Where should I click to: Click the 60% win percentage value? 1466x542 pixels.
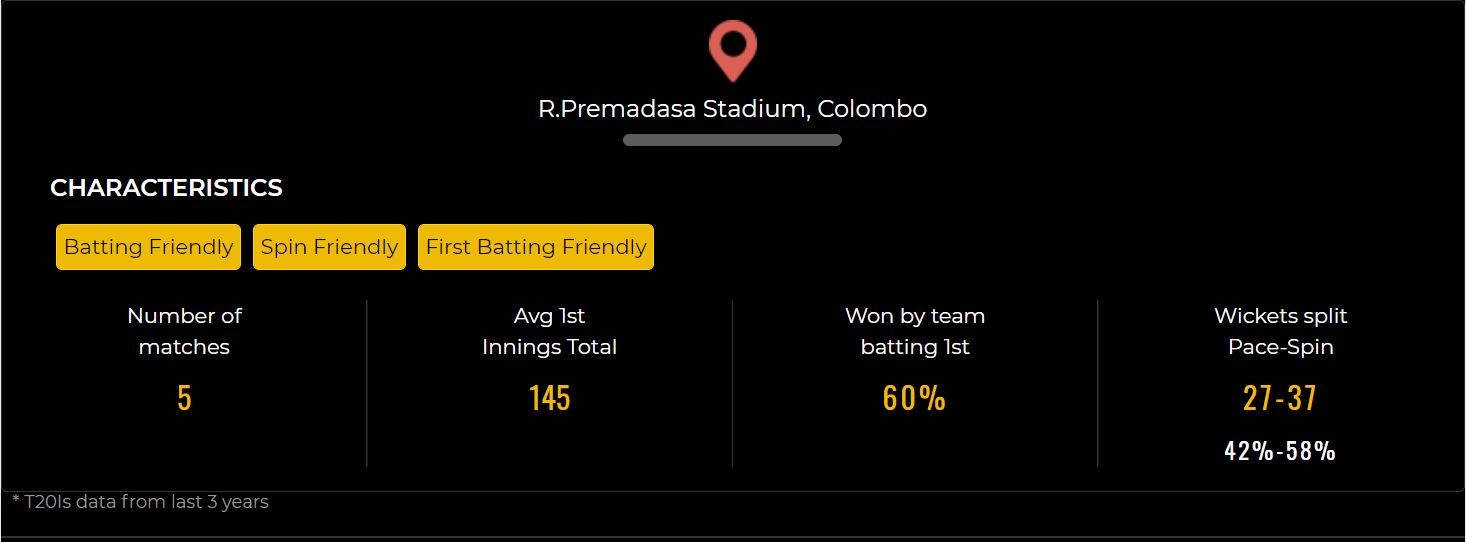[x=914, y=398]
